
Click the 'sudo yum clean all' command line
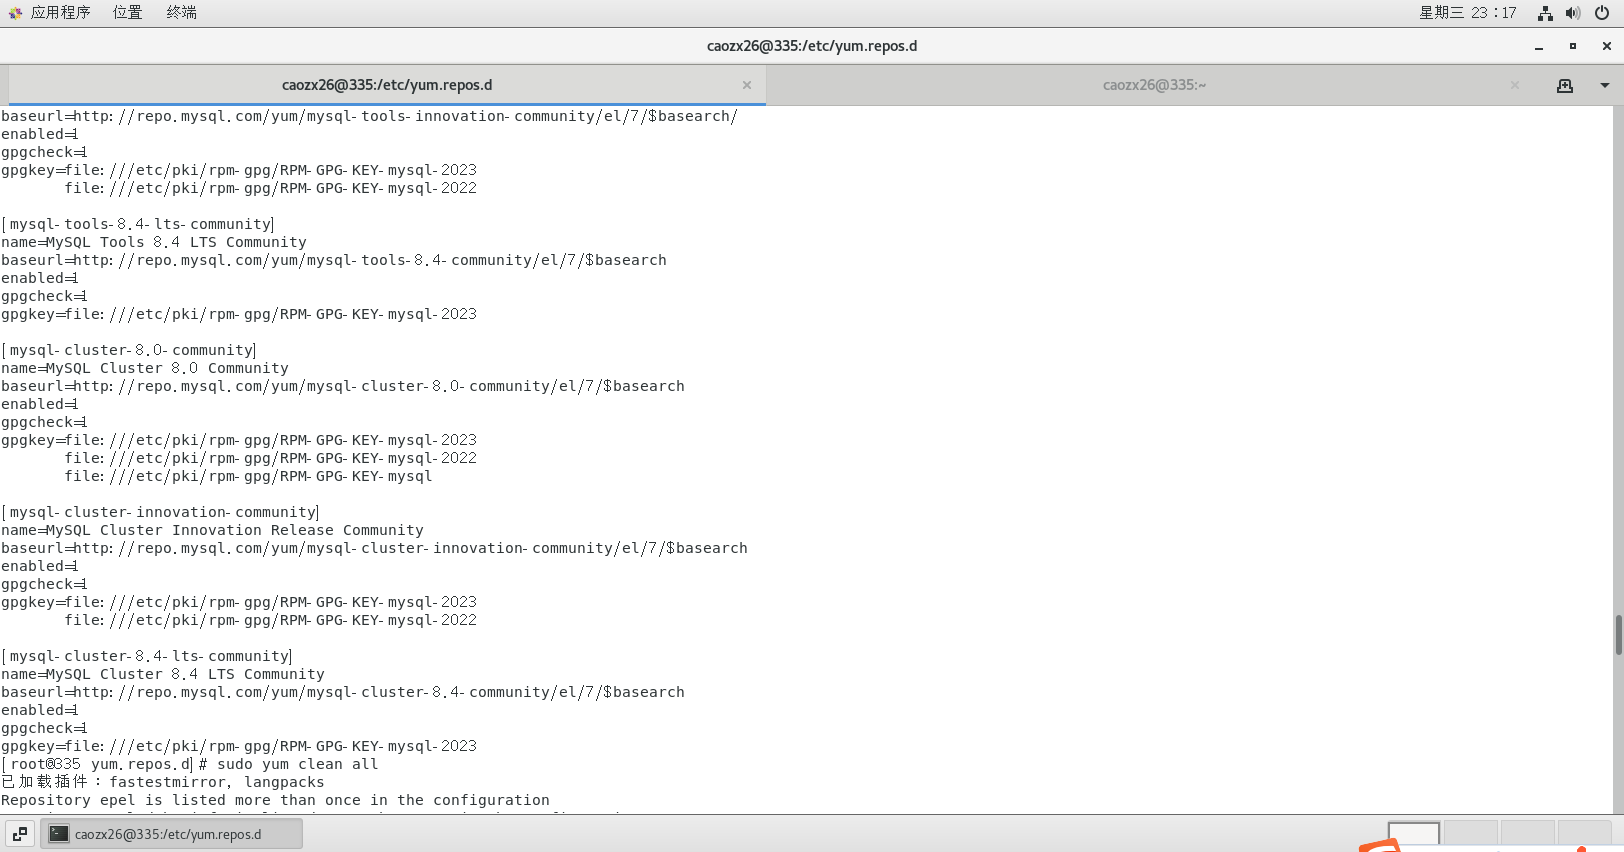(190, 764)
